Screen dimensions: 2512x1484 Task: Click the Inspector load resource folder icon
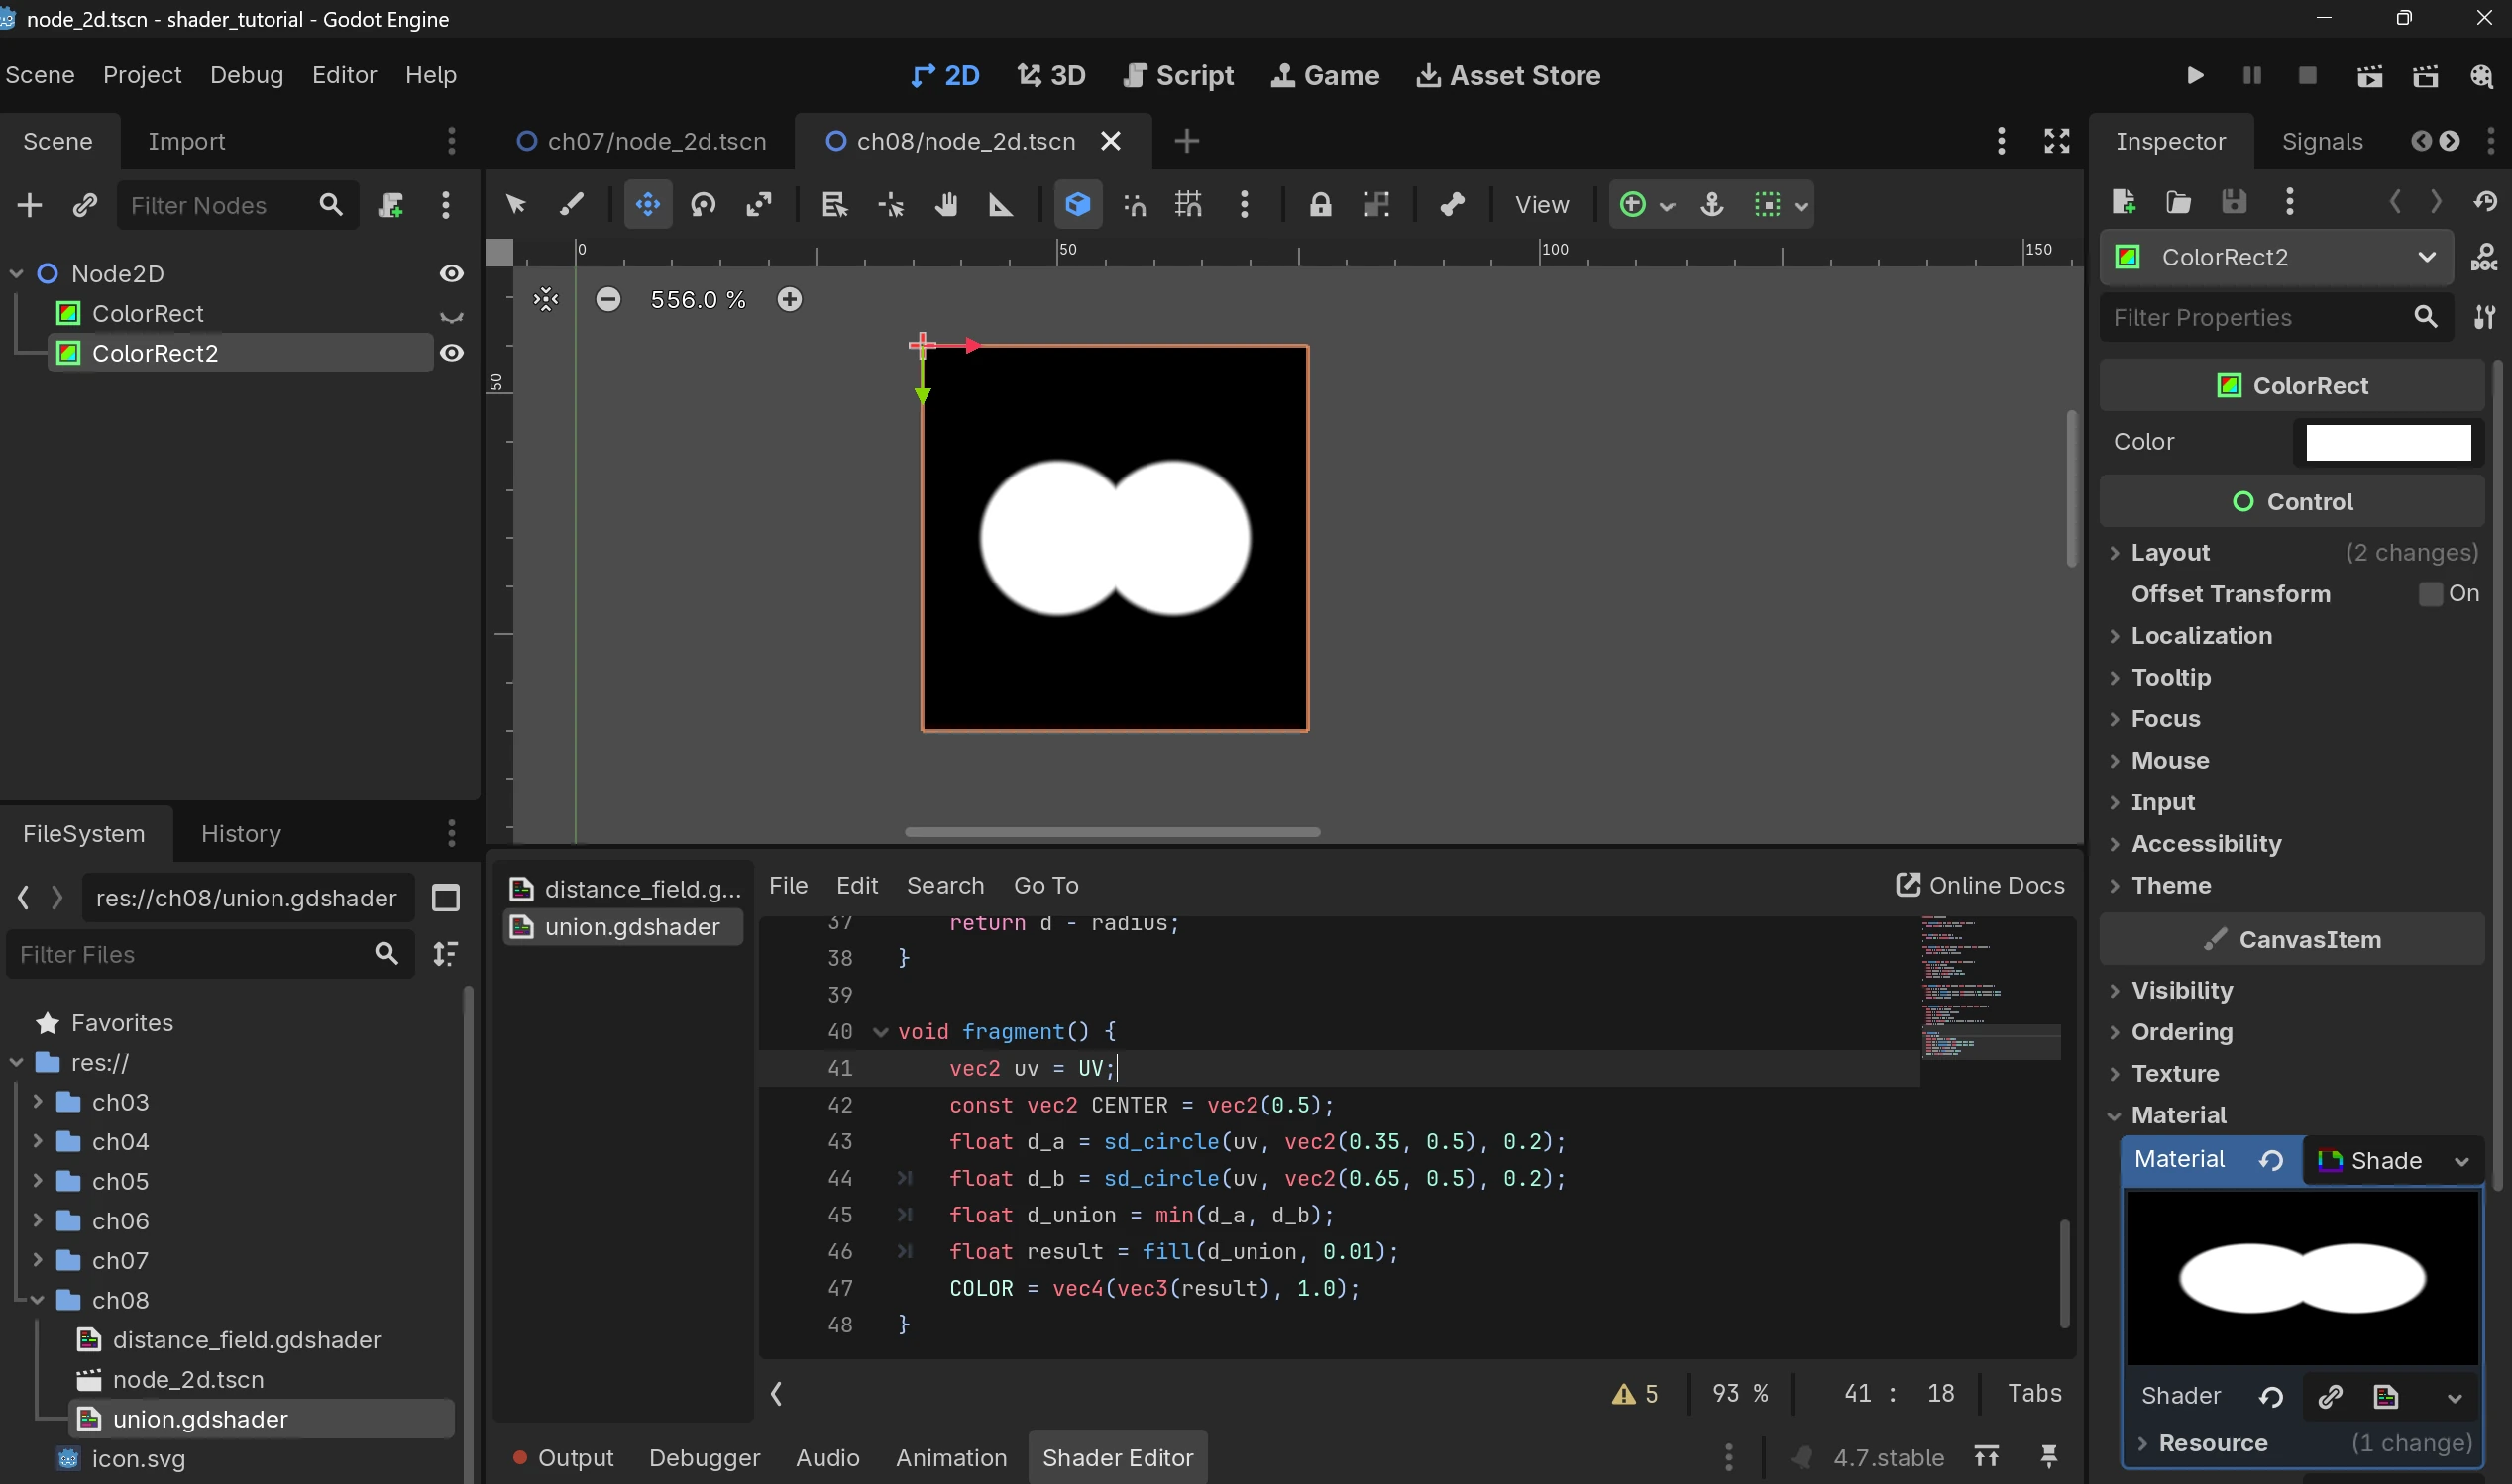point(2179,202)
